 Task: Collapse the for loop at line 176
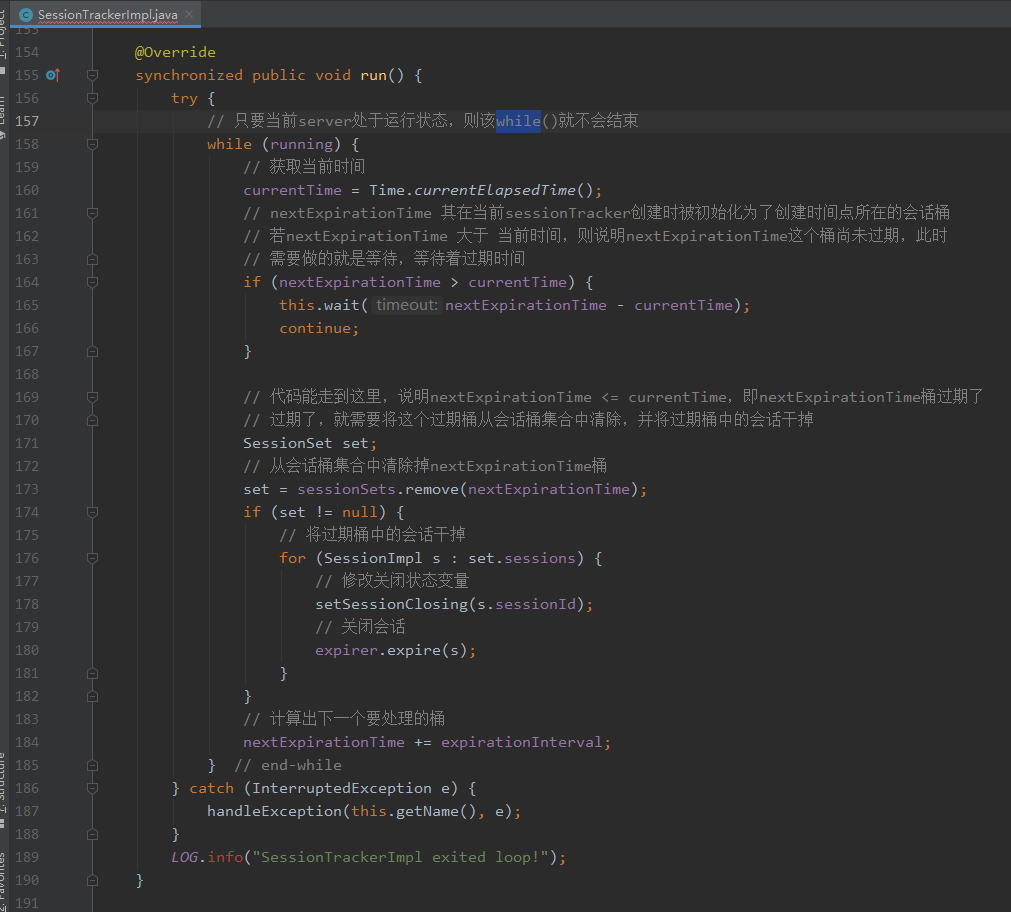(92, 558)
